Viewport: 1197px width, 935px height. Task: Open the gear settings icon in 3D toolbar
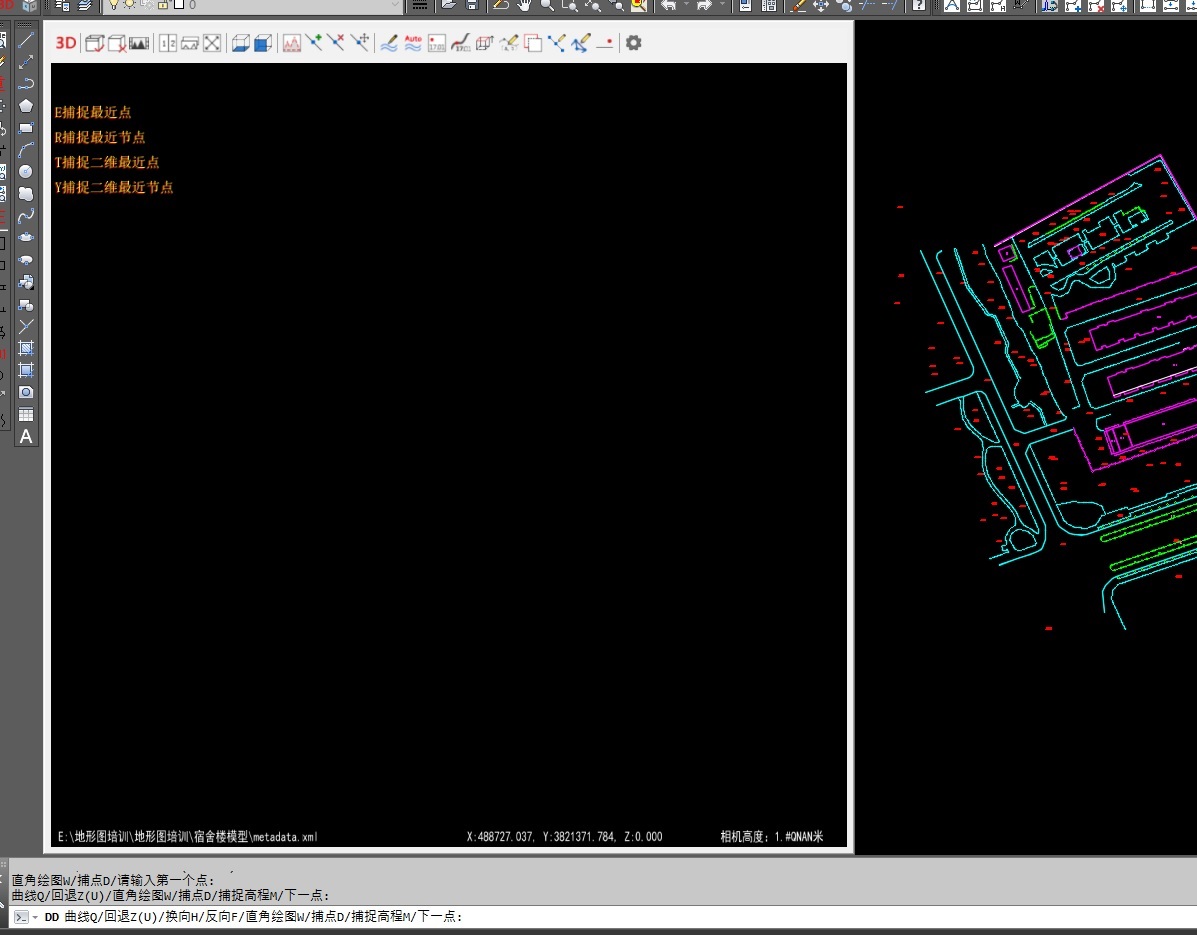coord(633,43)
